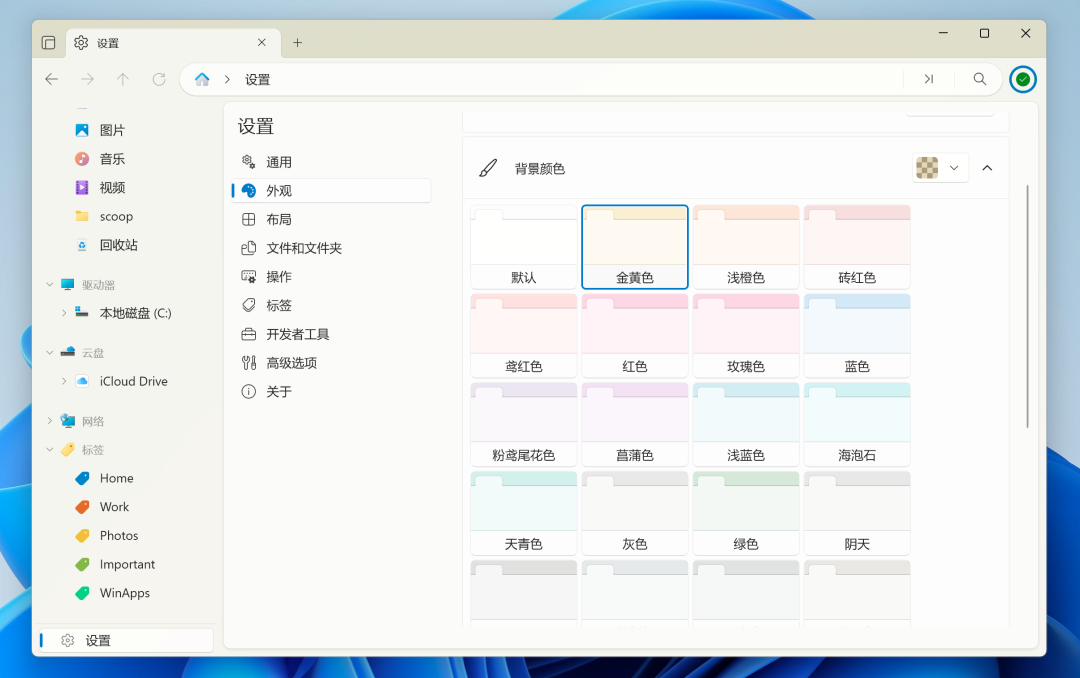Viewport: 1080px width, 678px height.
Task: Select the 菖蒲色 theme
Action: pos(634,424)
